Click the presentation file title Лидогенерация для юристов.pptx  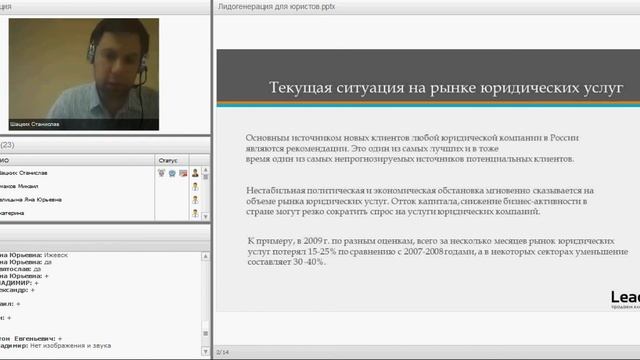point(276,7)
